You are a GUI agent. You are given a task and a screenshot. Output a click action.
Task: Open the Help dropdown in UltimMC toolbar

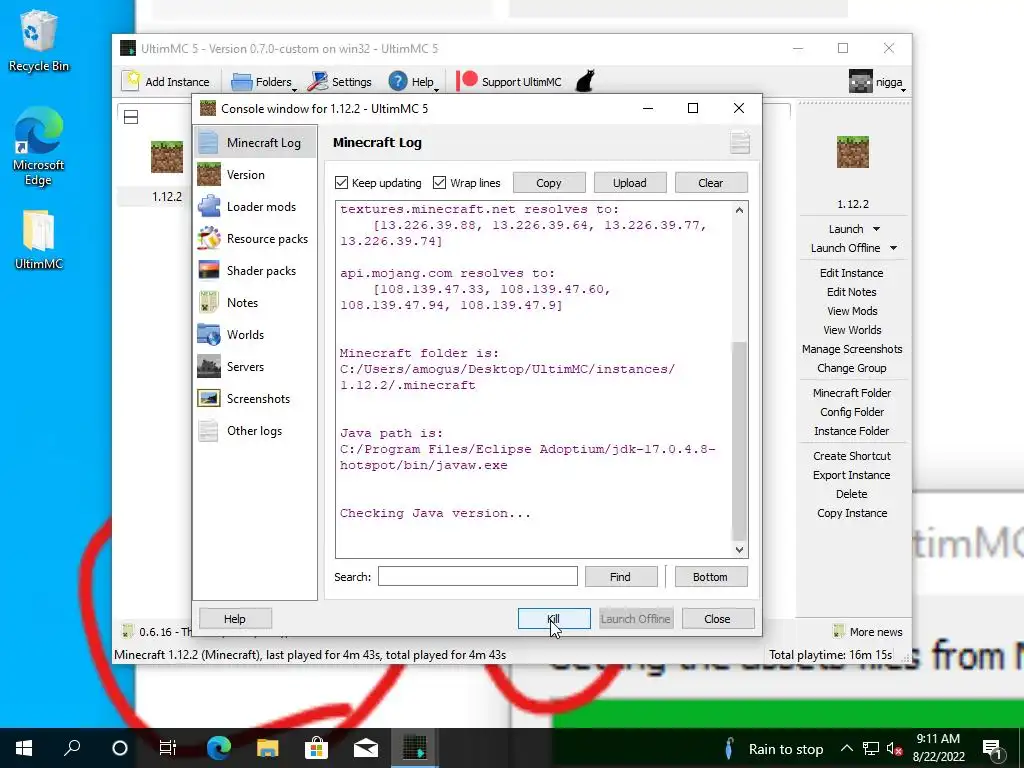pyautogui.click(x=413, y=82)
